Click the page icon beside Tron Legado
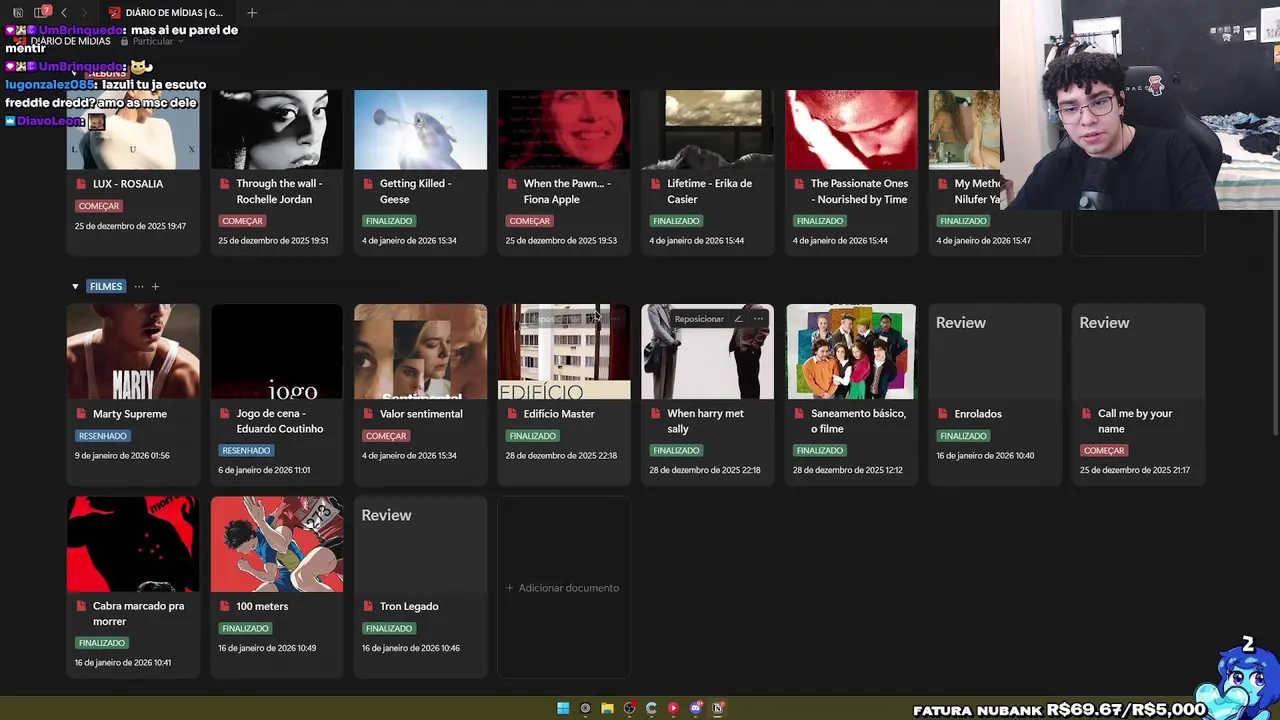This screenshot has height=720, width=1280. click(369, 606)
